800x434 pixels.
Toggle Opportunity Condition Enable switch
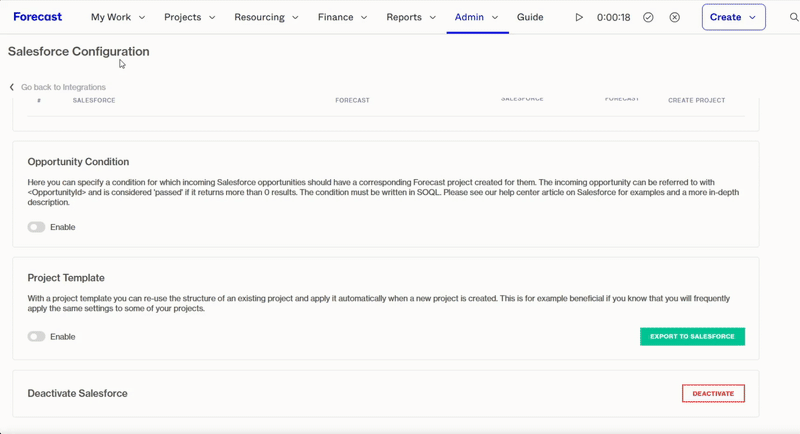coord(36,227)
